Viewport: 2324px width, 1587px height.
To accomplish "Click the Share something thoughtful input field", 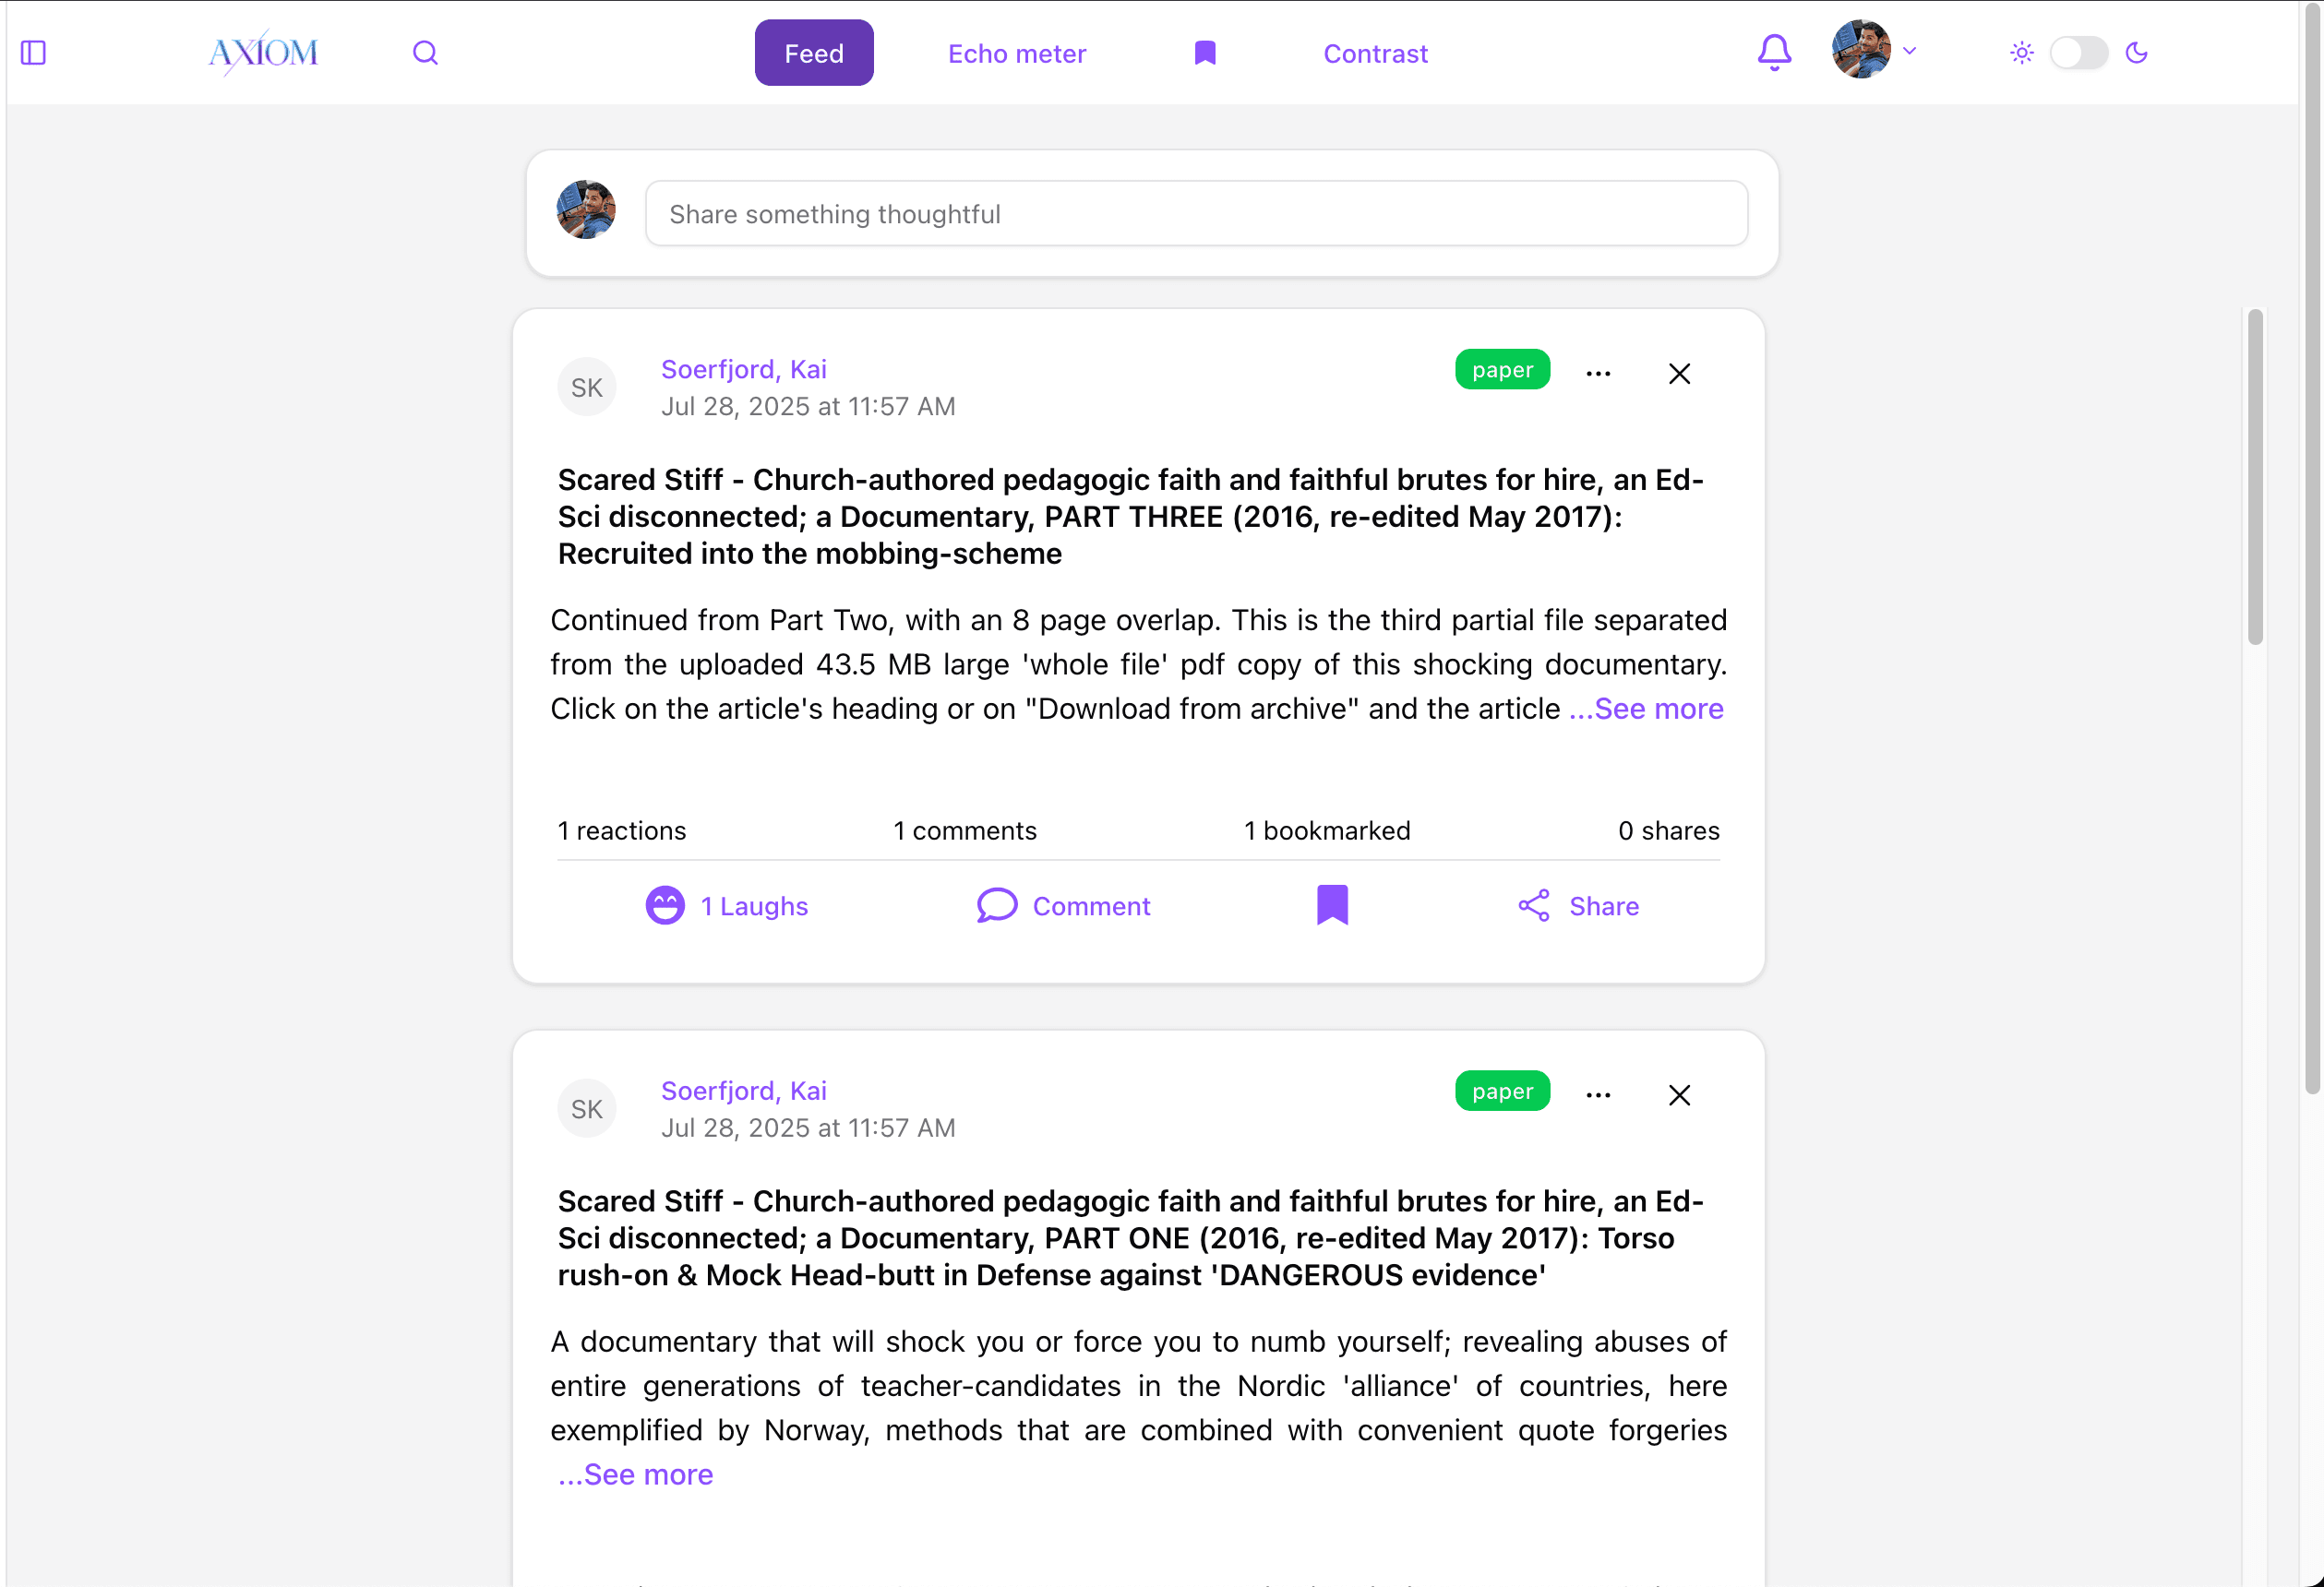I will [1196, 213].
